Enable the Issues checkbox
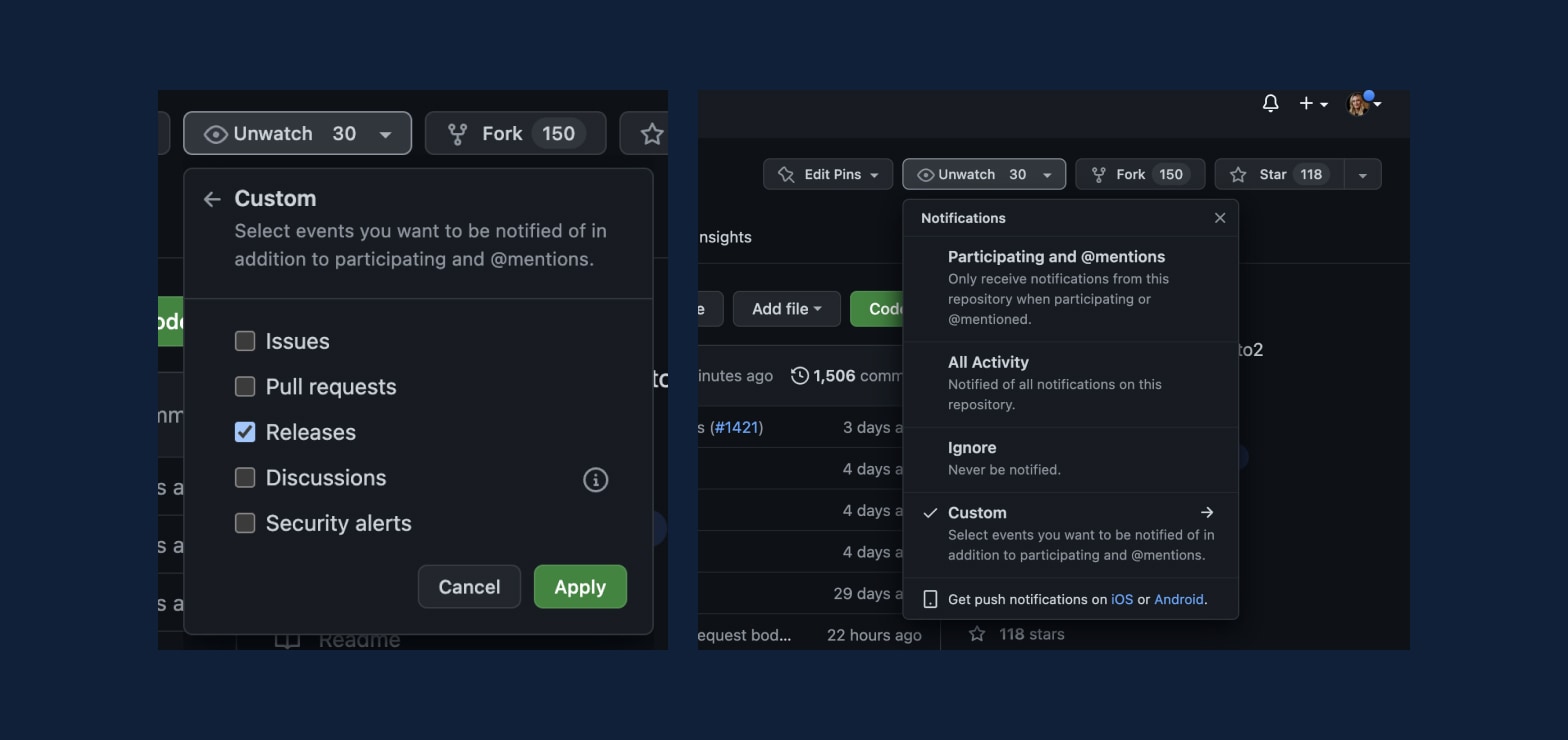Viewport: 1568px width, 740px height. point(245,341)
